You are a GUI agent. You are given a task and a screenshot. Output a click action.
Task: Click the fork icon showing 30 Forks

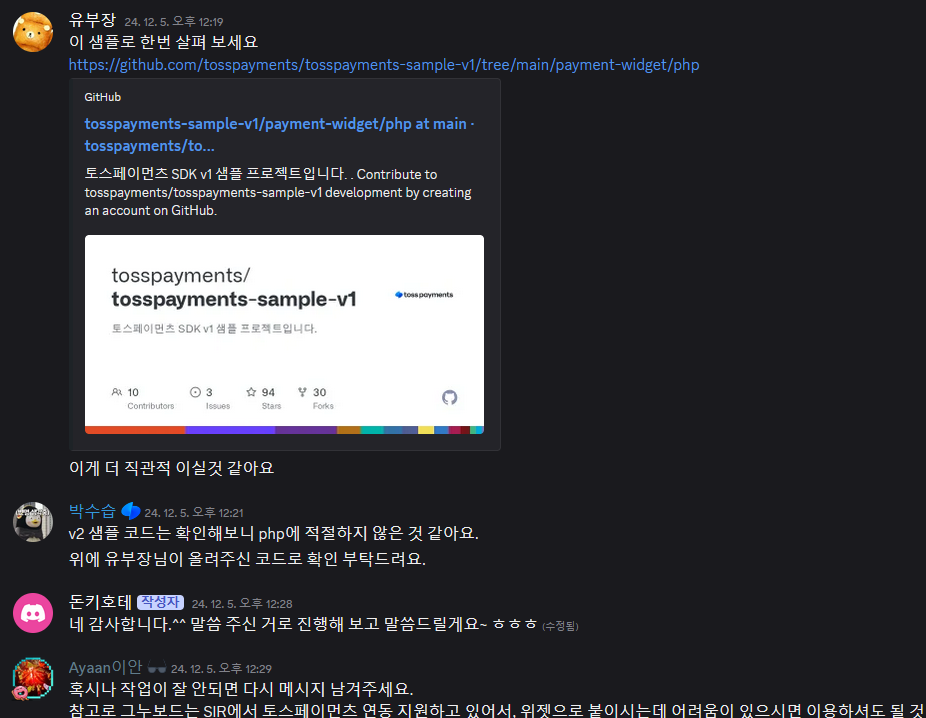(x=302, y=392)
